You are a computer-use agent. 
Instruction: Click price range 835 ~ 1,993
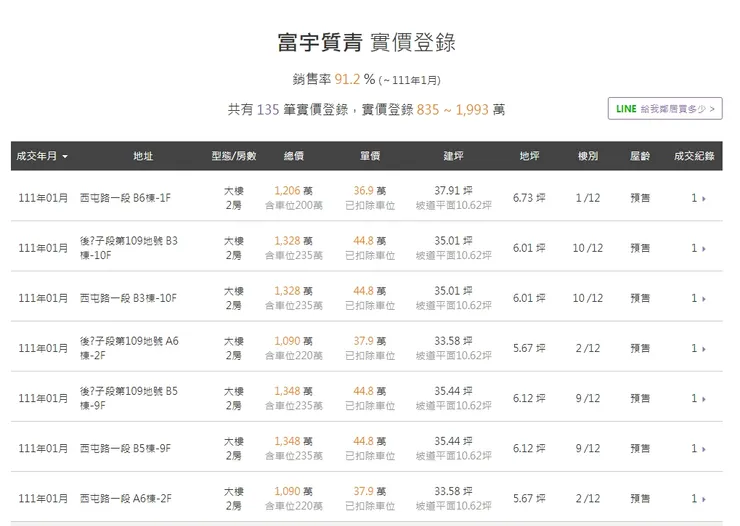point(452,109)
